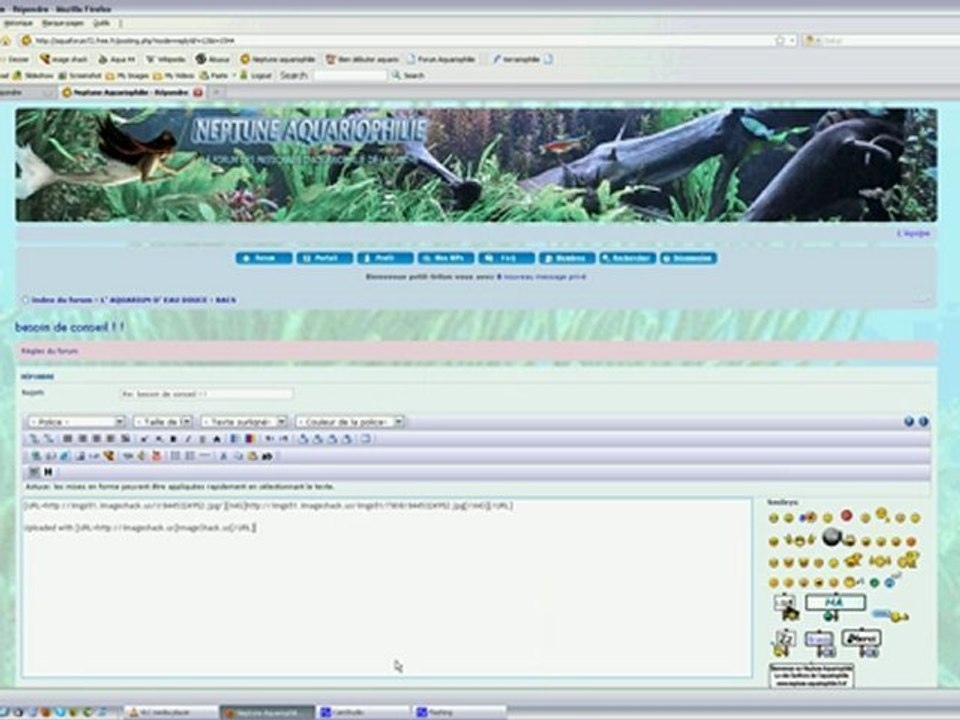960x720 pixels.
Task: Open the Bien débuter aquario bookmark
Action: pyautogui.click(x=362, y=59)
